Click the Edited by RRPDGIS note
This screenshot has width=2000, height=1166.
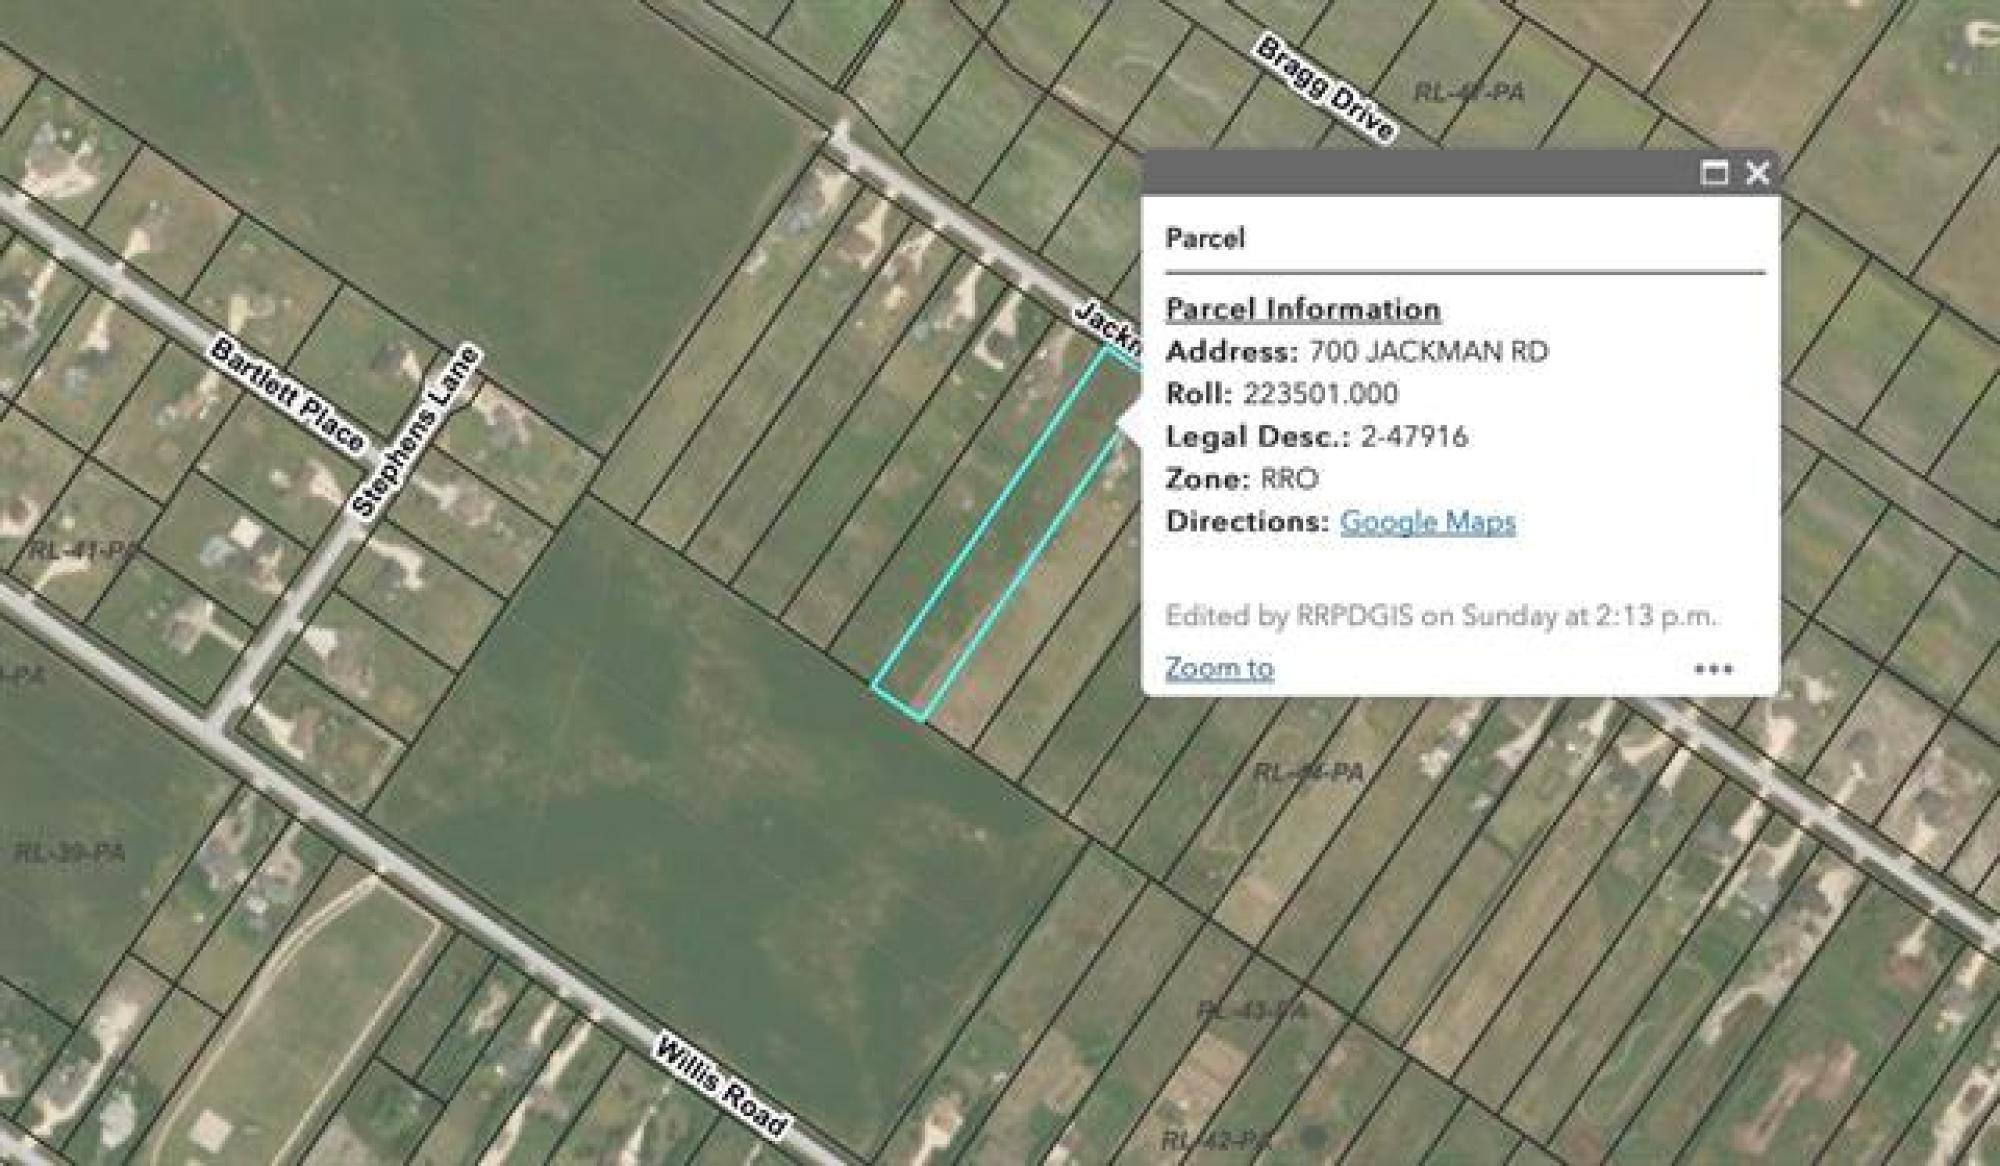point(1440,616)
